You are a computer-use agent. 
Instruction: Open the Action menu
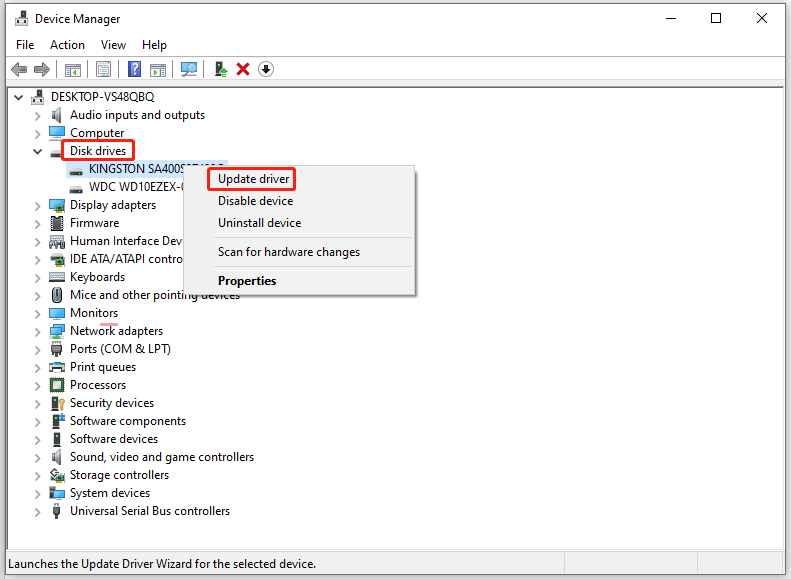[x=67, y=45]
